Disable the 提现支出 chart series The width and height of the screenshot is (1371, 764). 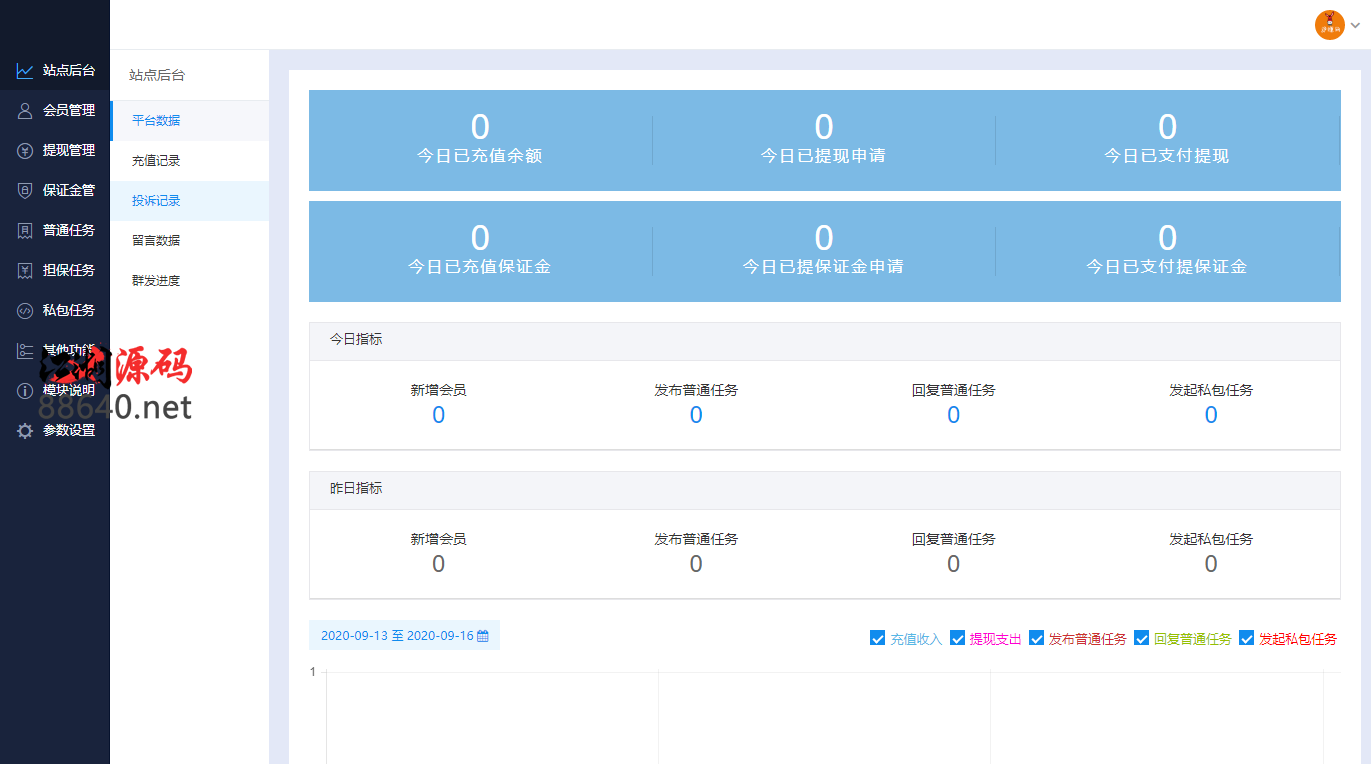click(x=957, y=637)
